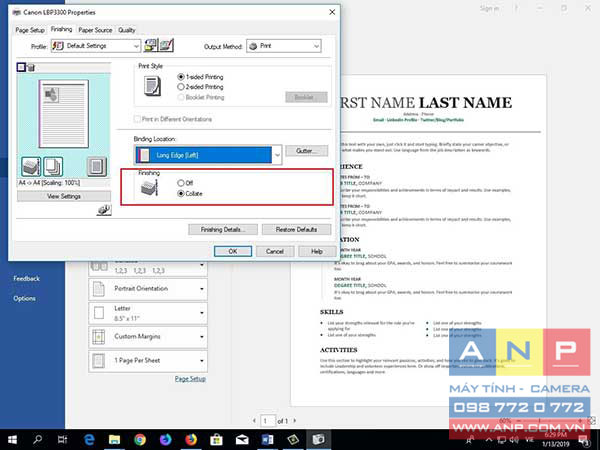This screenshot has height=450, width=600.
Task: Click Portrait Orientation page icon in Word
Action: pyautogui.click(x=99, y=289)
